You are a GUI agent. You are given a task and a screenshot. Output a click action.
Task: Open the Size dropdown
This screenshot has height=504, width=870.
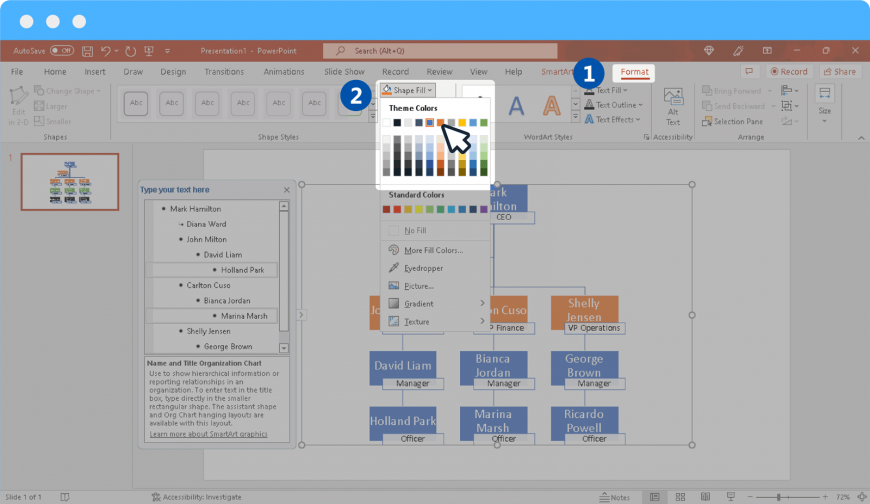[x=825, y=104]
